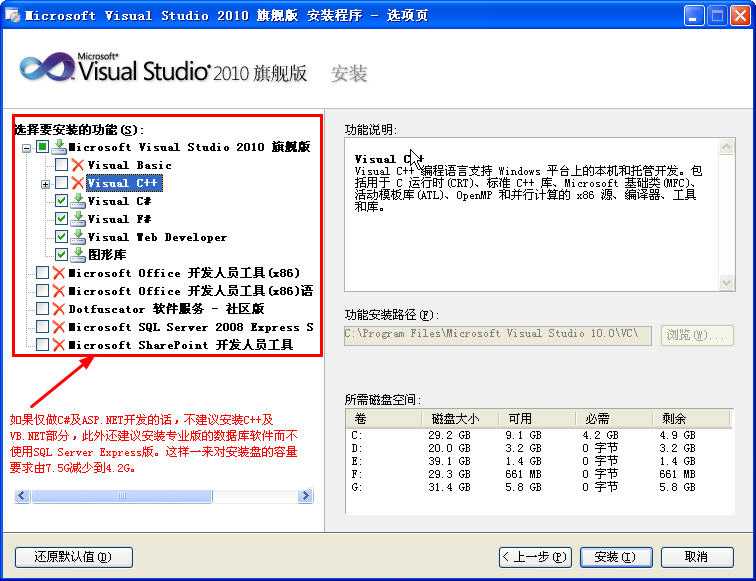Image resolution: width=756 pixels, height=581 pixels.
Task: Minimize the setup window
Action: (693, 16)
